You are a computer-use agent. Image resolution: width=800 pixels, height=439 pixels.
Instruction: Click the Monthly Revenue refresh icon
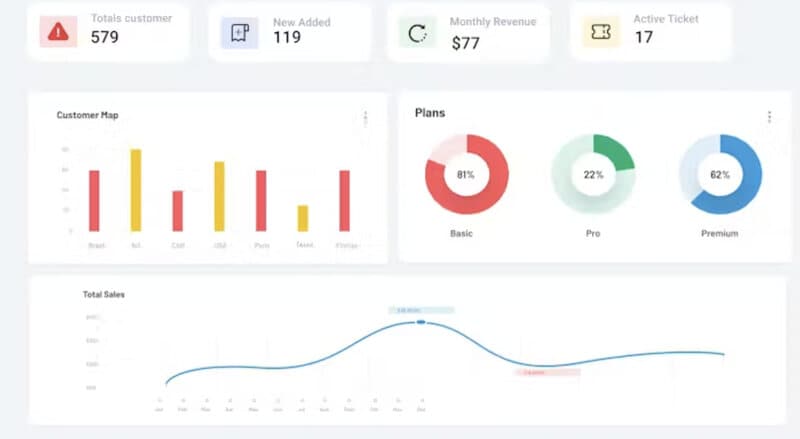tap(417, 33)
